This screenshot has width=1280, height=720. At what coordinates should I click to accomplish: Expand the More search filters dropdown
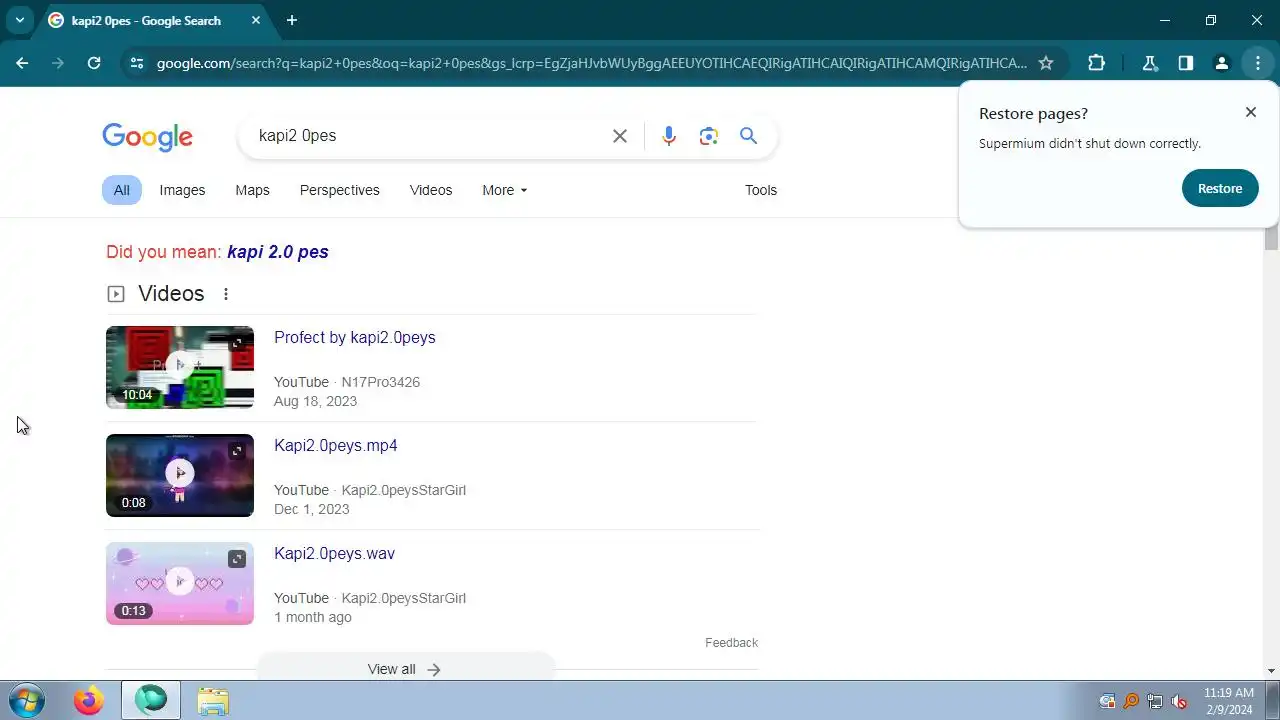click(x=504, y=190)
